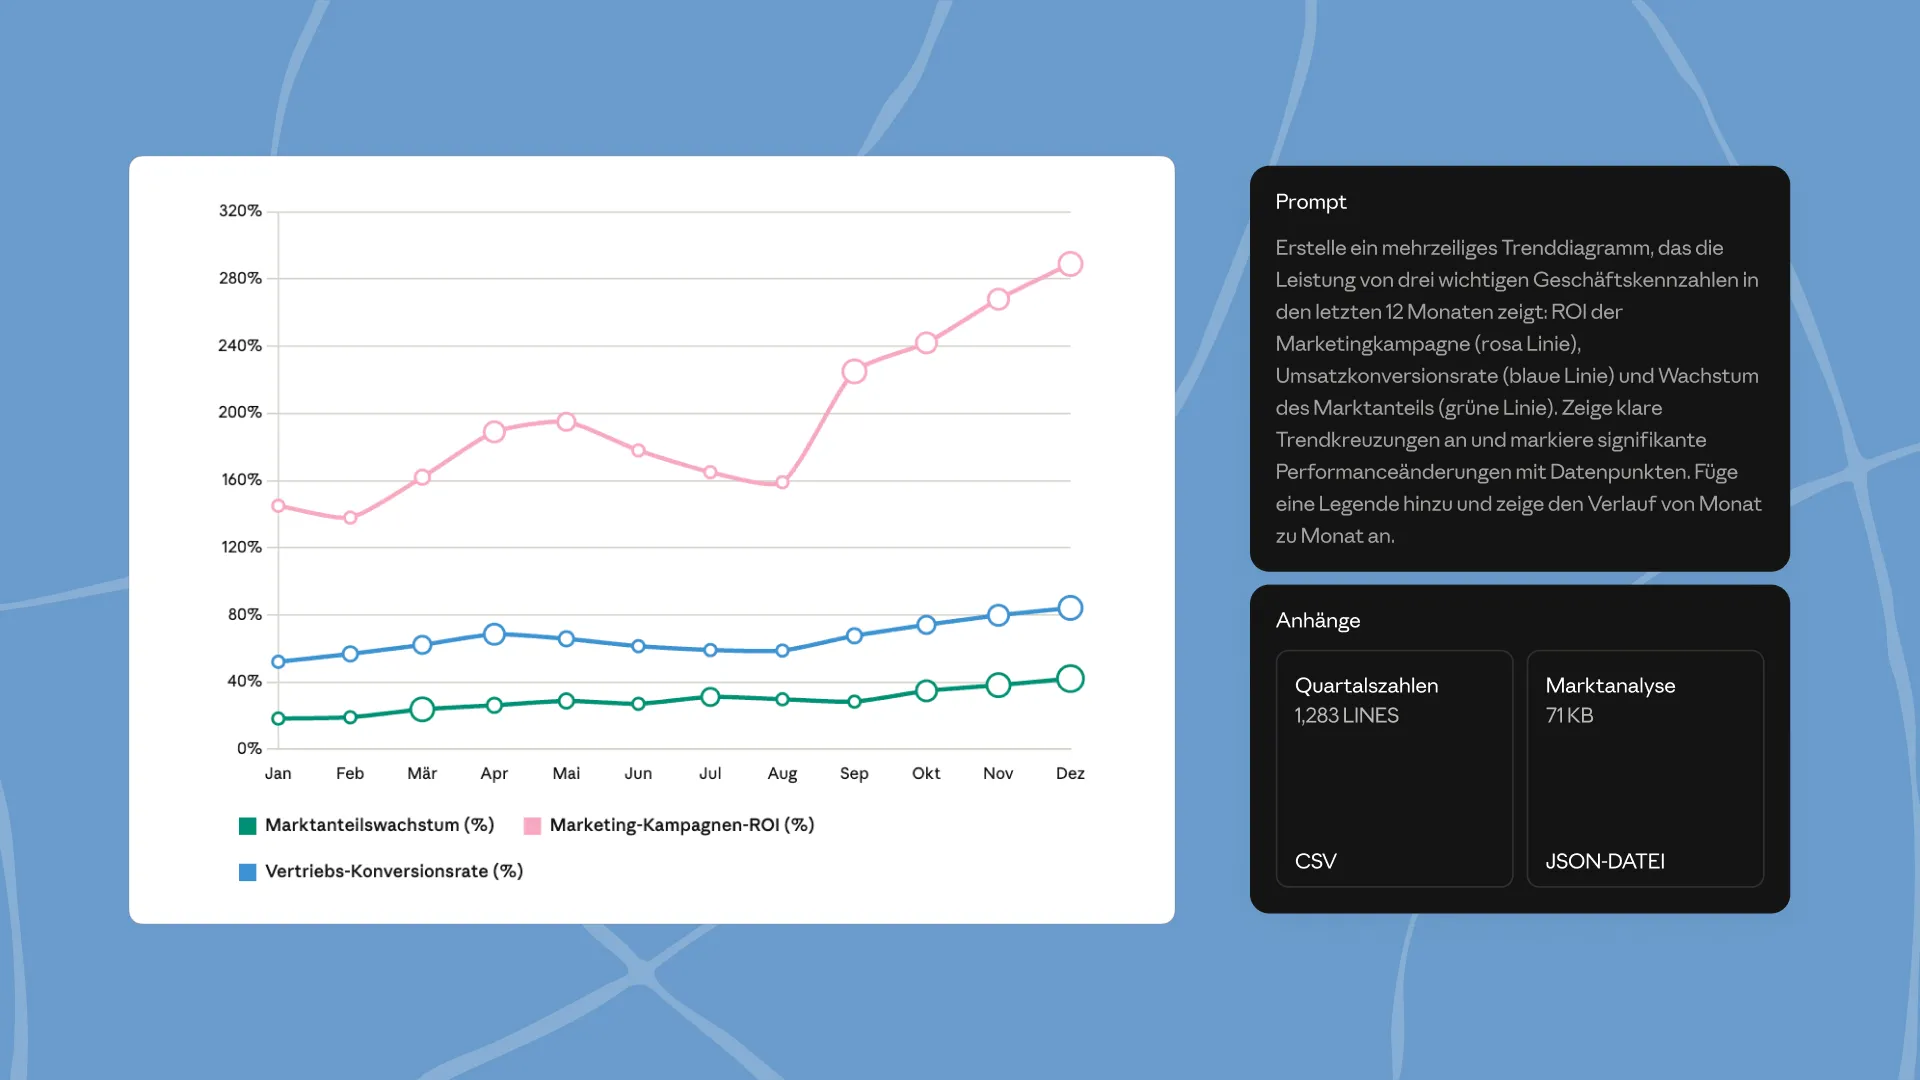Click the Anhänge panel heading
The width and height of the screenshot is (1920, 1080).
pos(1317,621)
